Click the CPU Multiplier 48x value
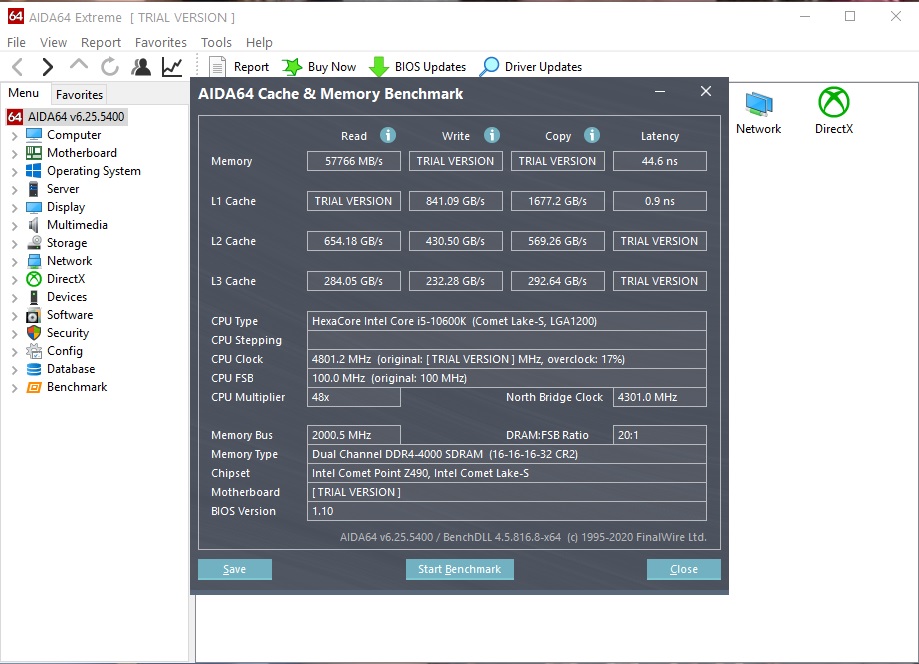Screen dimensions: 919x664 [353, 397]
